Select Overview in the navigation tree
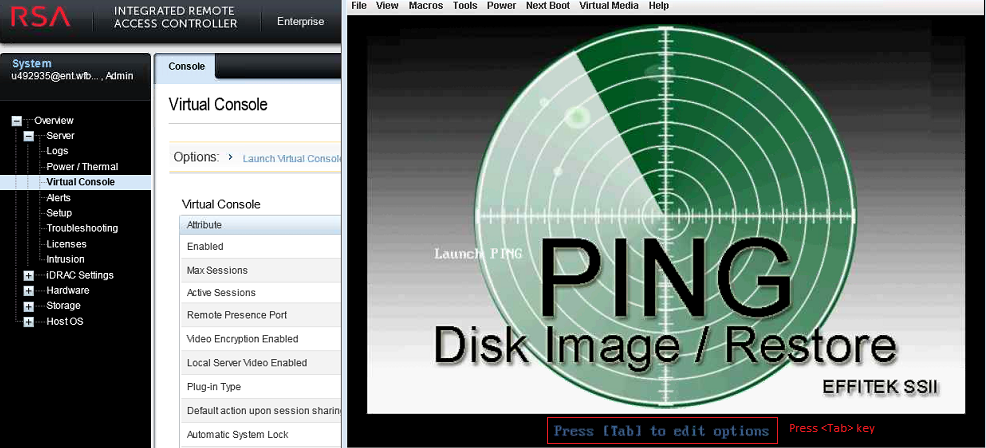The height and width of the screenshot is (448, 986). (54, 121)
